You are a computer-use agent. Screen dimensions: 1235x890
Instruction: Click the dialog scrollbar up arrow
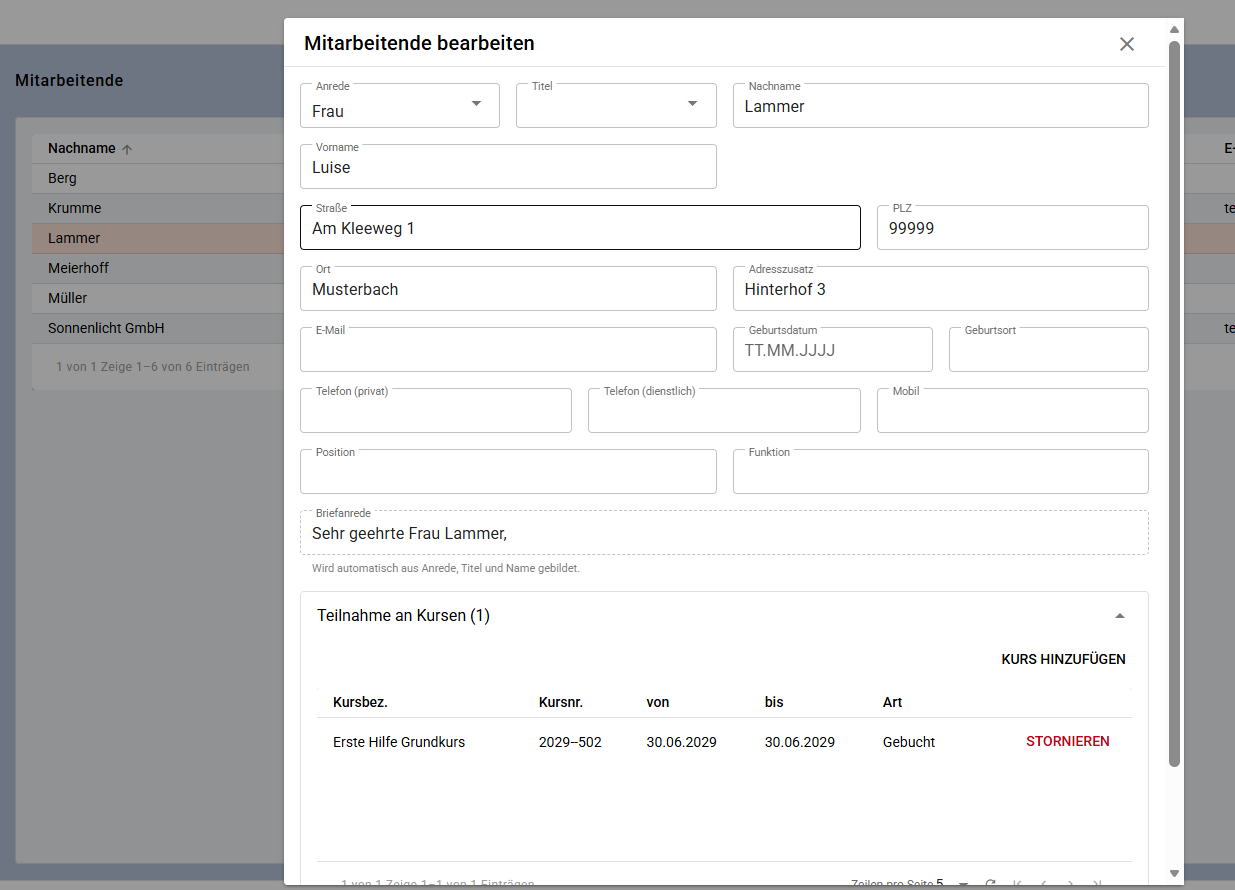[x=1175, y=29]
